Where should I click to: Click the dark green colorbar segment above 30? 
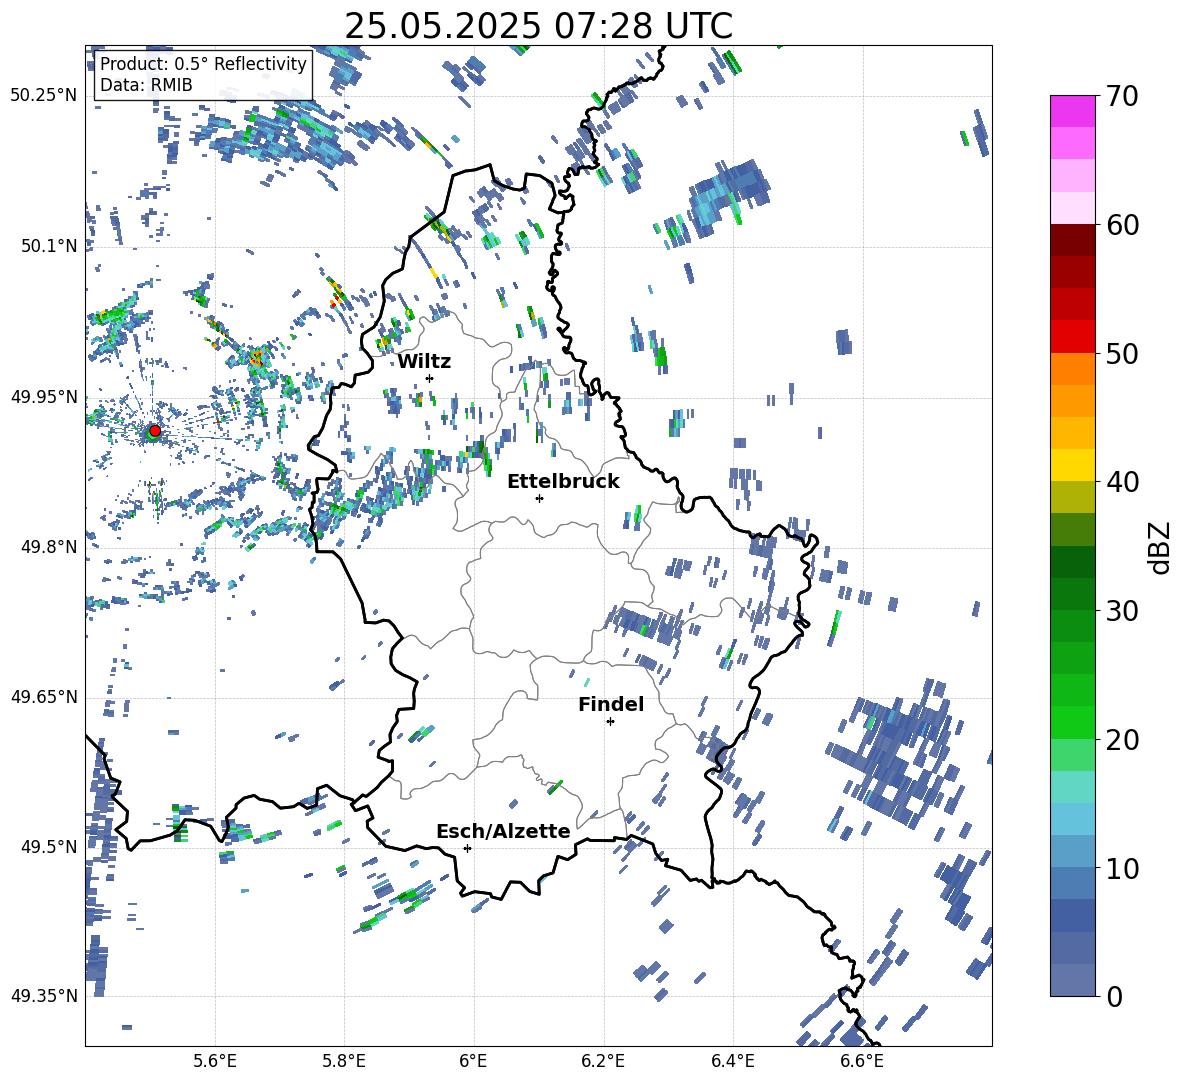pyautogui.click(x=1072, y=562)
